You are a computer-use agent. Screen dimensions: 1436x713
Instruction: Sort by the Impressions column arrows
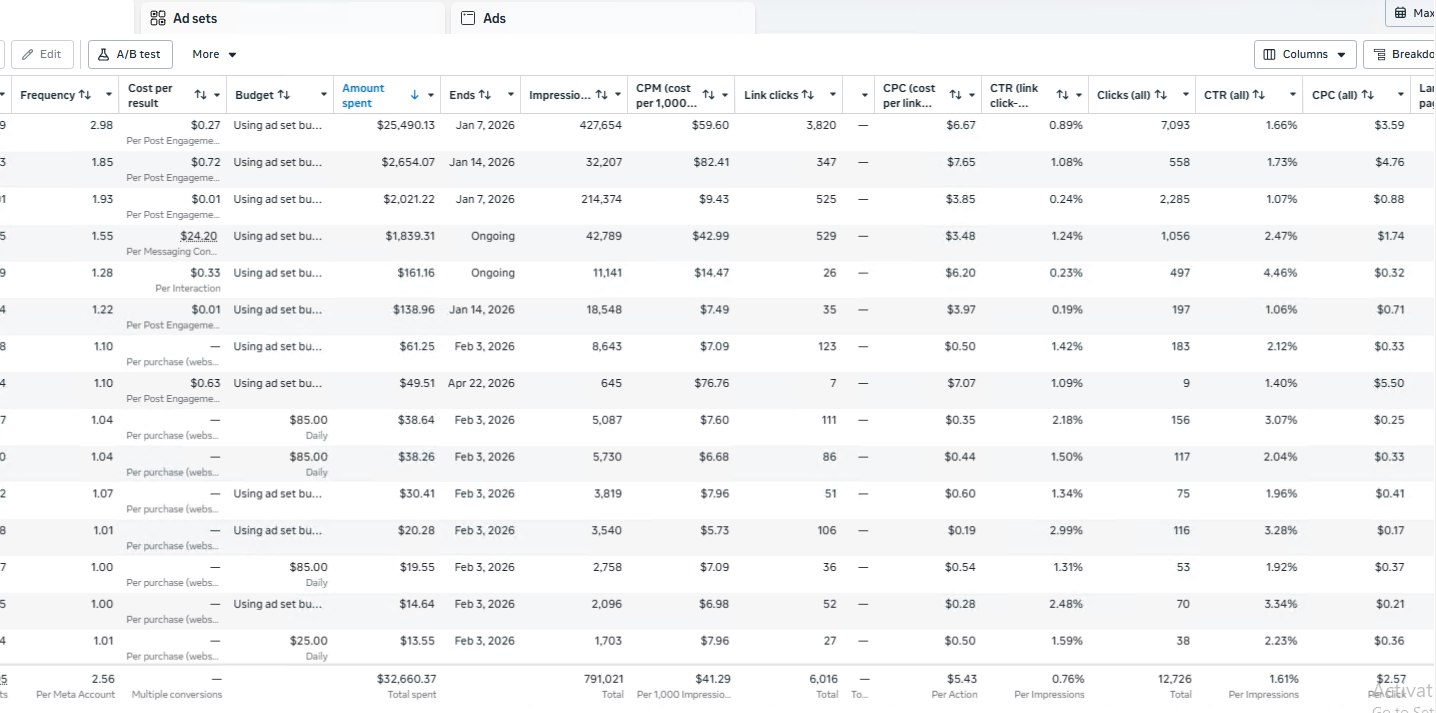(601, 95)
